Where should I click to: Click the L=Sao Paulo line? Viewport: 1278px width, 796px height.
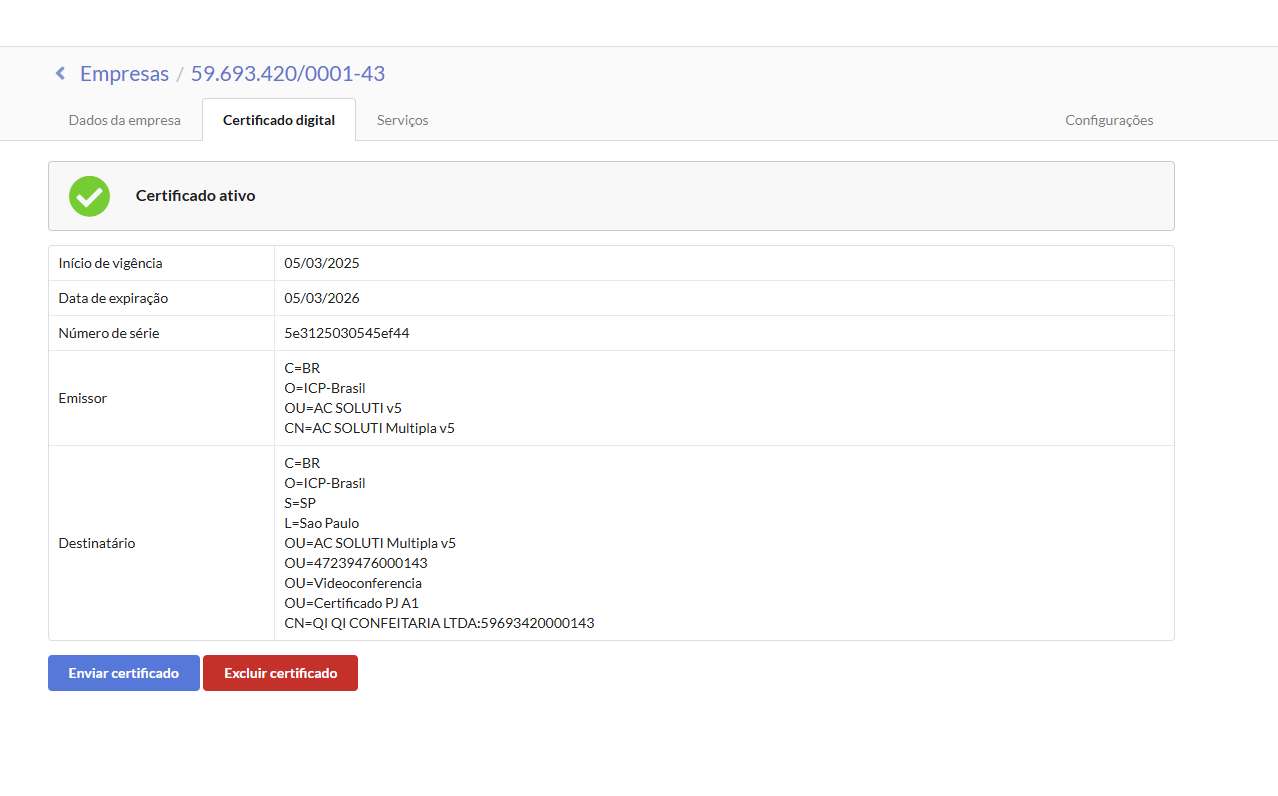tap(322, 523)
